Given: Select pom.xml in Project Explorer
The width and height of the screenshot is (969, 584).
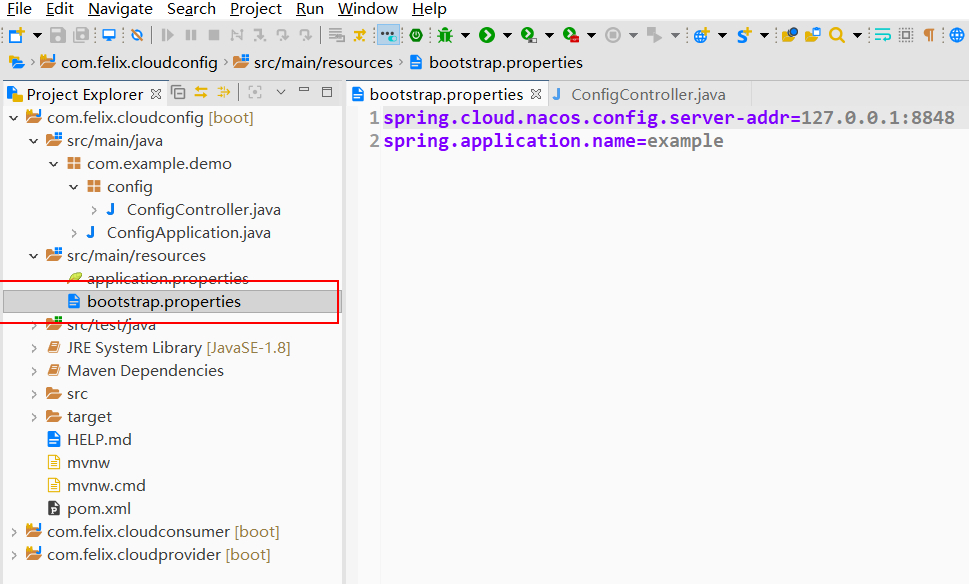Looking at the screenshot, I should point(99,509).
